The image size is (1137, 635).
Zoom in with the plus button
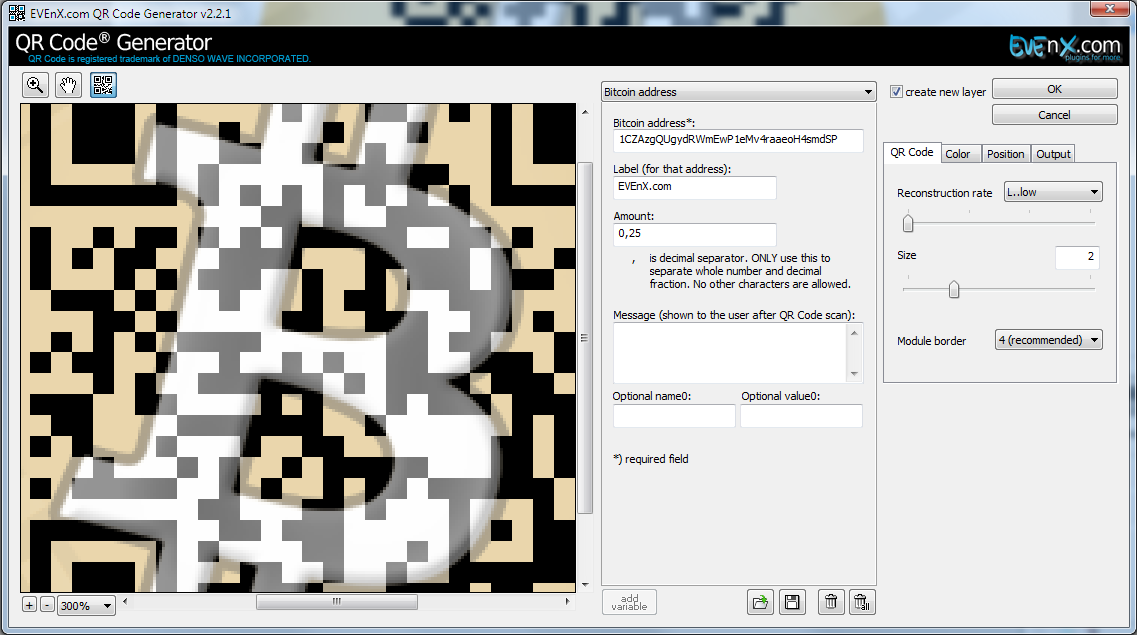(29, 605)
